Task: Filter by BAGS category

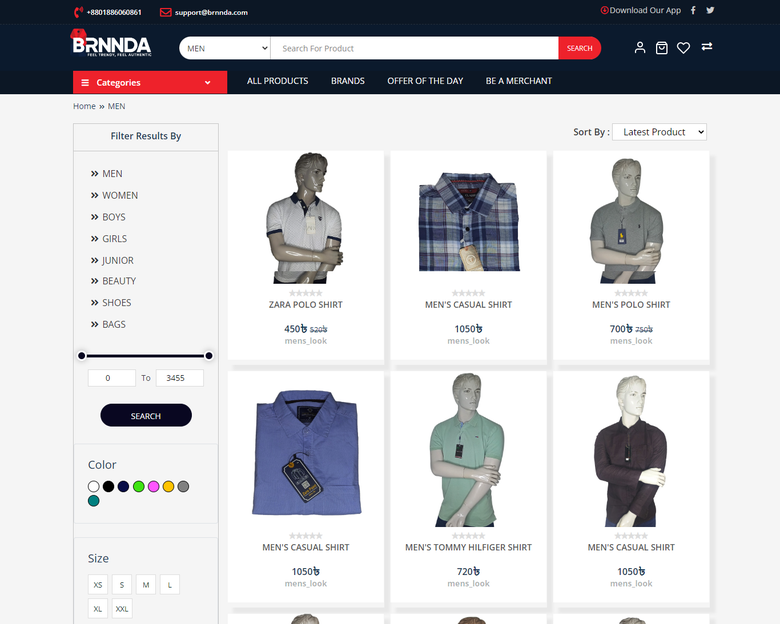Action: coord(113,324)
